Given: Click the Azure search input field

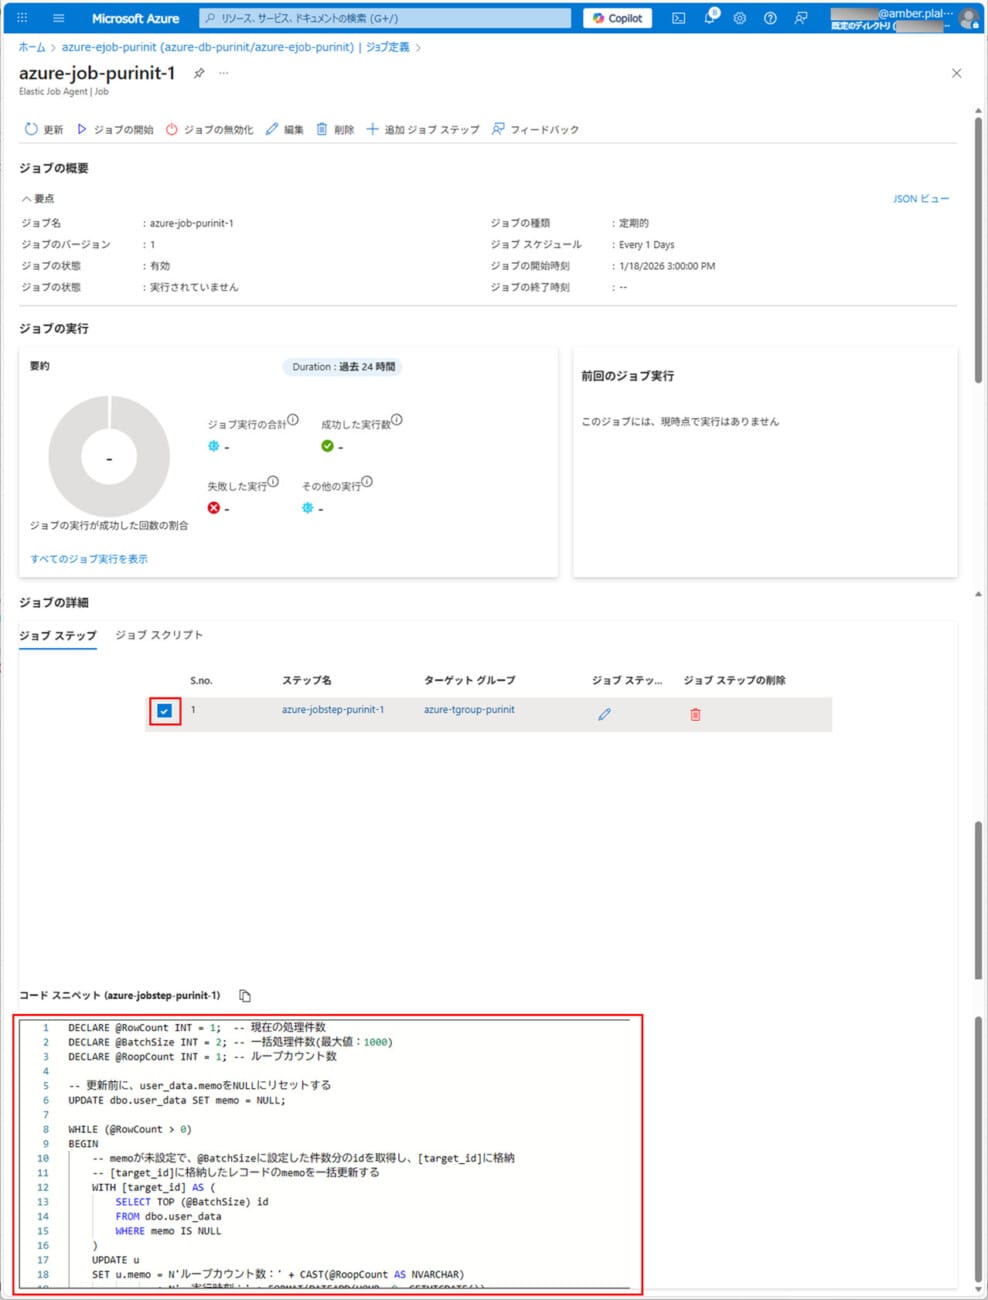Looking at the screenshot, I should 385,18.
